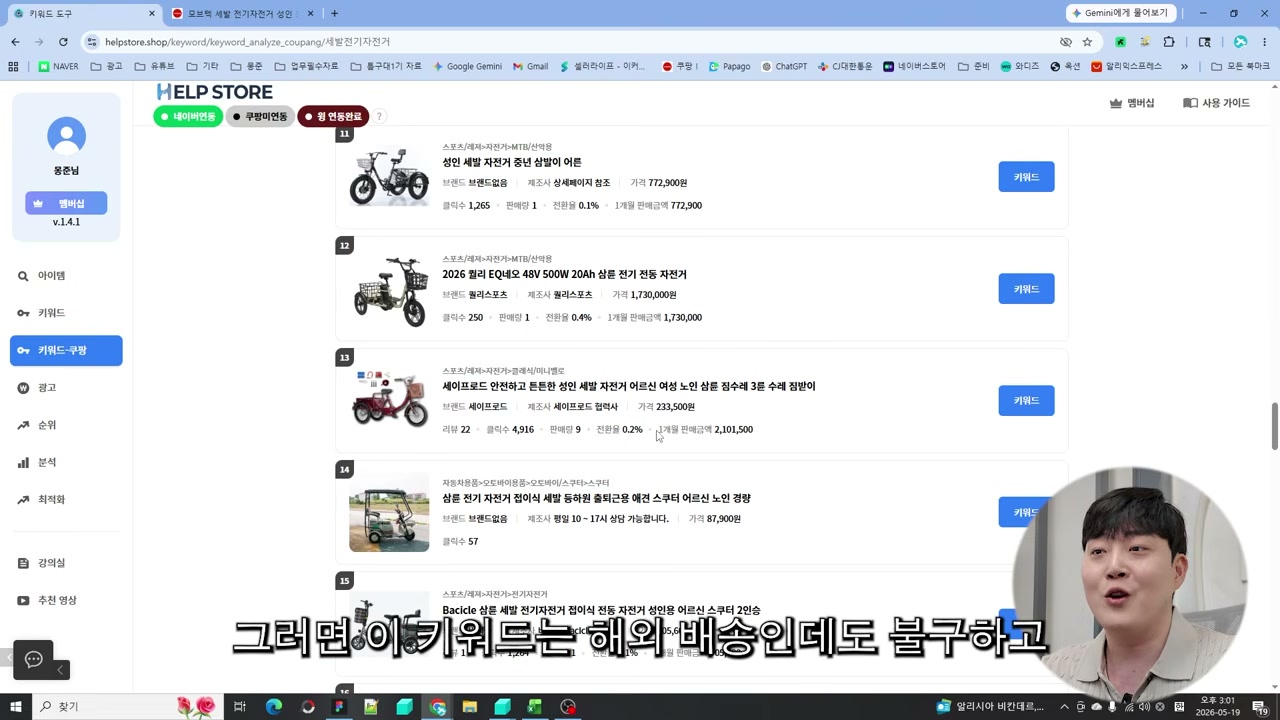Click the help question mark icon
Viewport: 1280px width, 720px height.
coord(379,116)
